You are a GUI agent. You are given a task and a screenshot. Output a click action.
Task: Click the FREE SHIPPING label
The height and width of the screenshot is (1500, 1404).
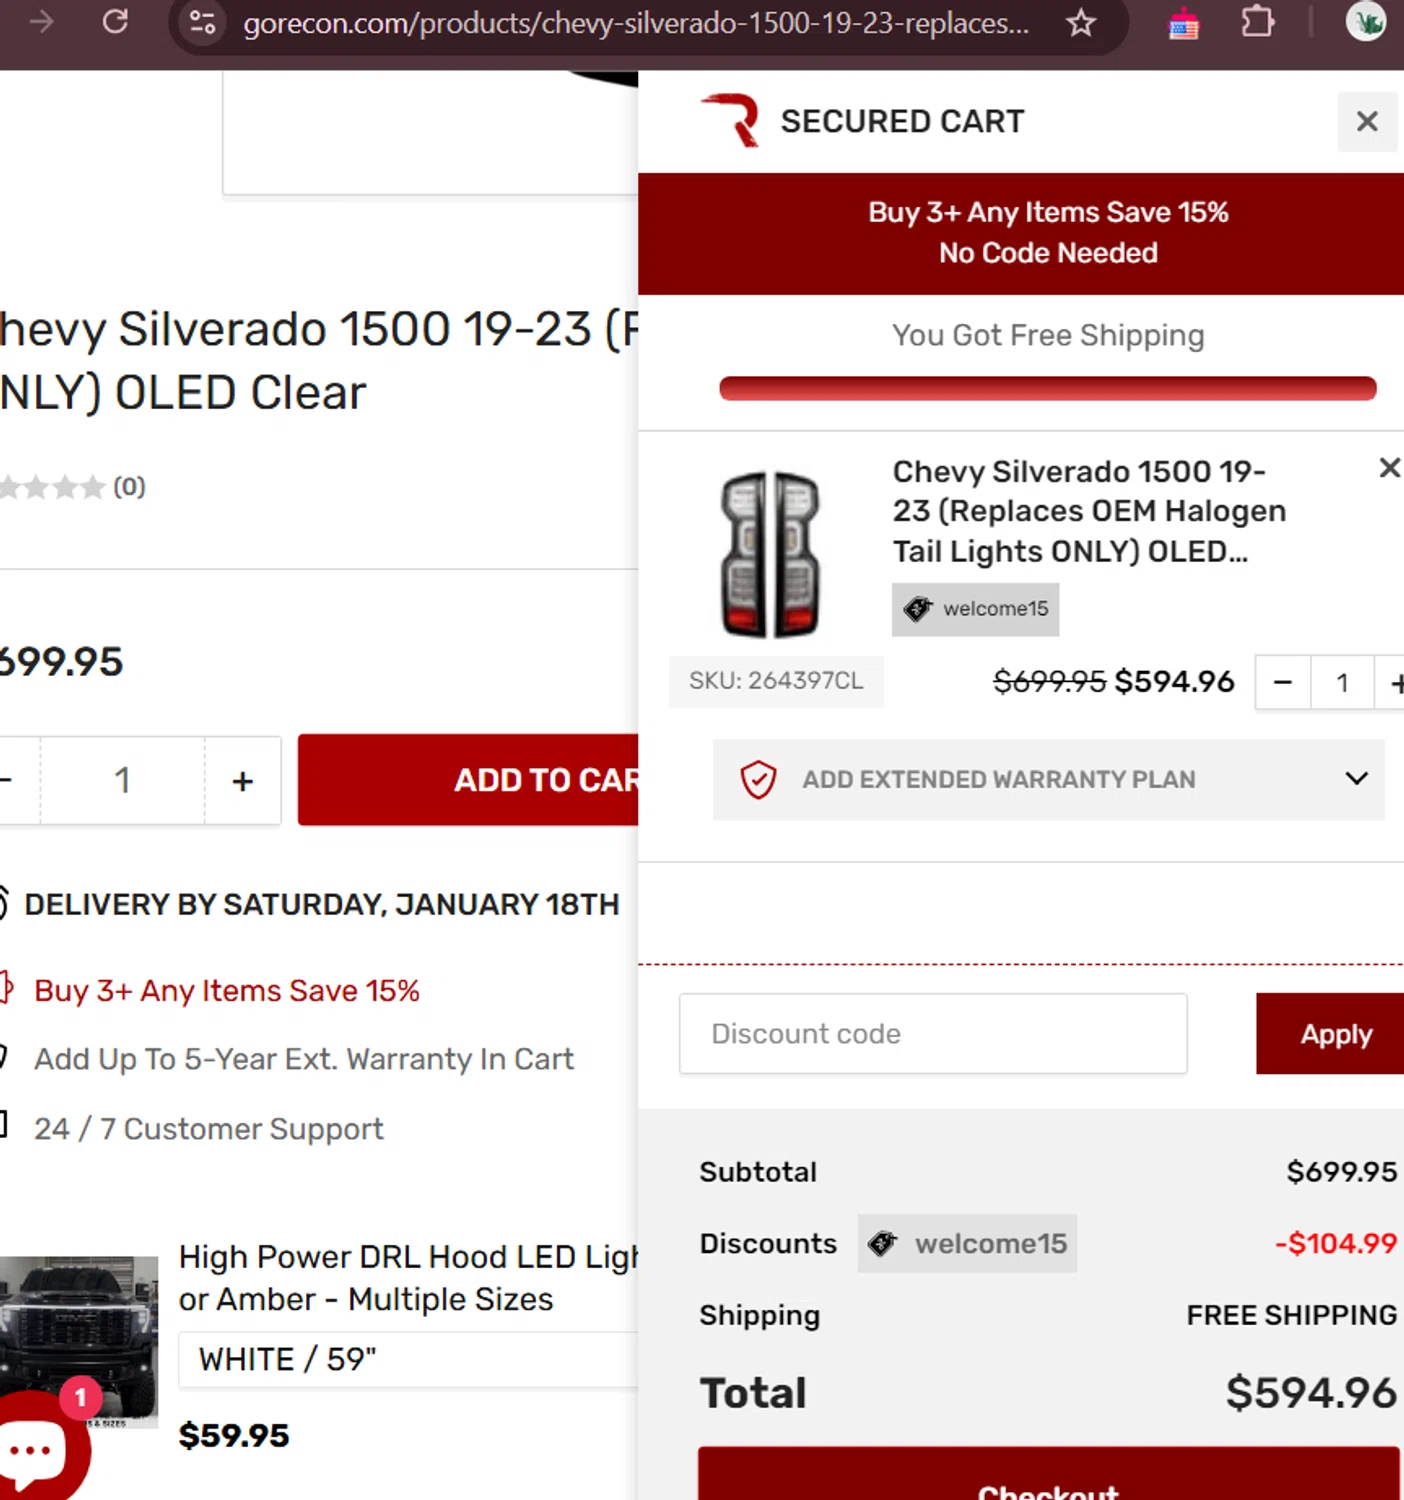[1291, 1315]
